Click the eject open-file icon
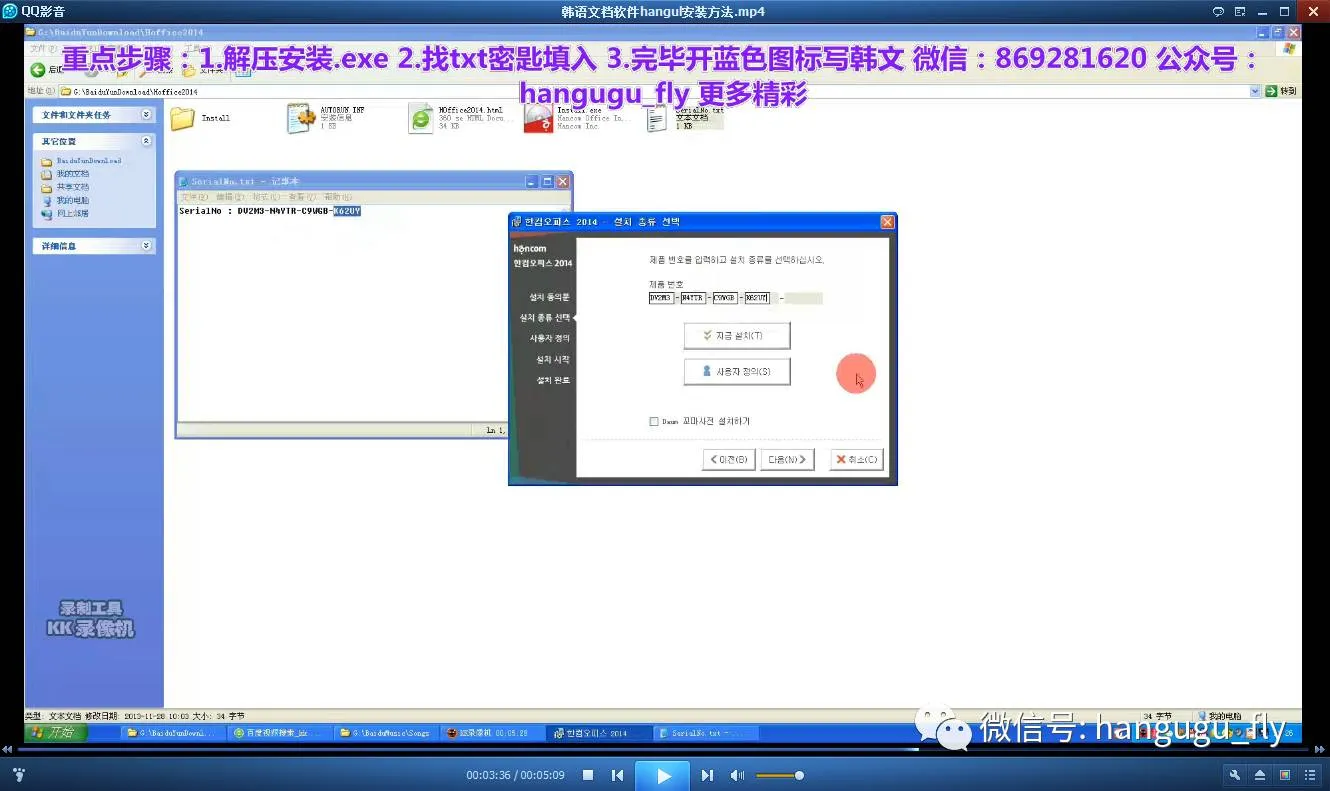 (x=1260, y=775)
